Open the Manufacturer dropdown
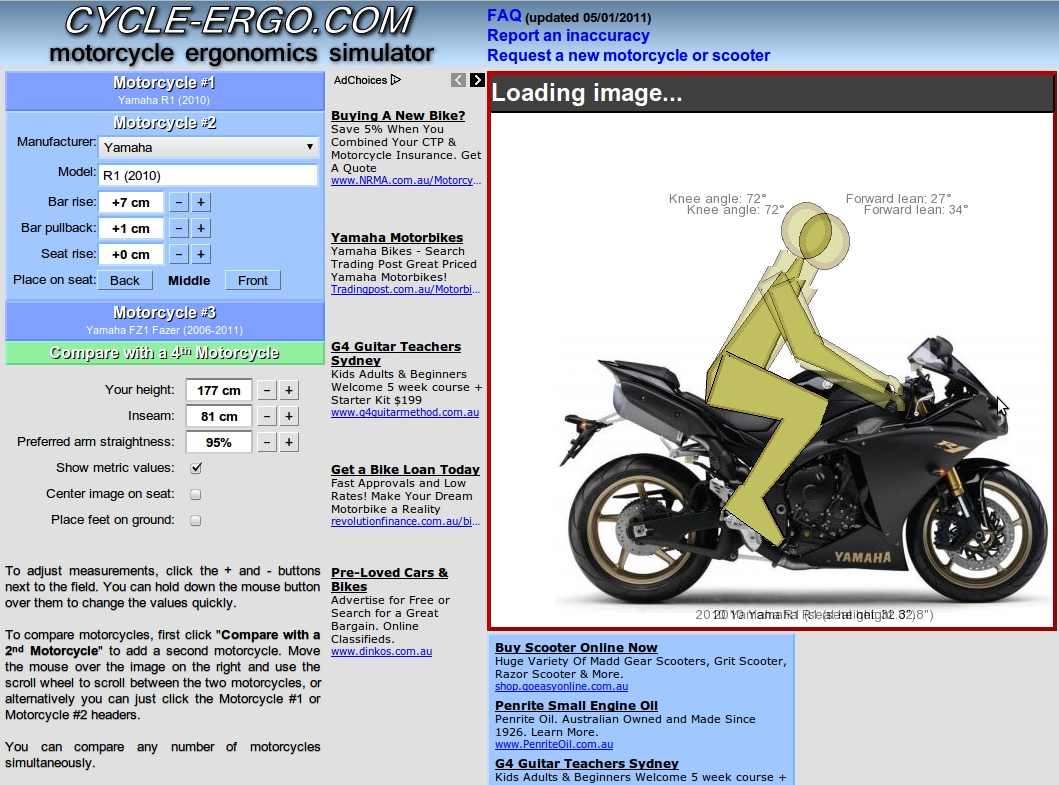Viewport: 1059px width, 785px height. click(x=208, y=147)
